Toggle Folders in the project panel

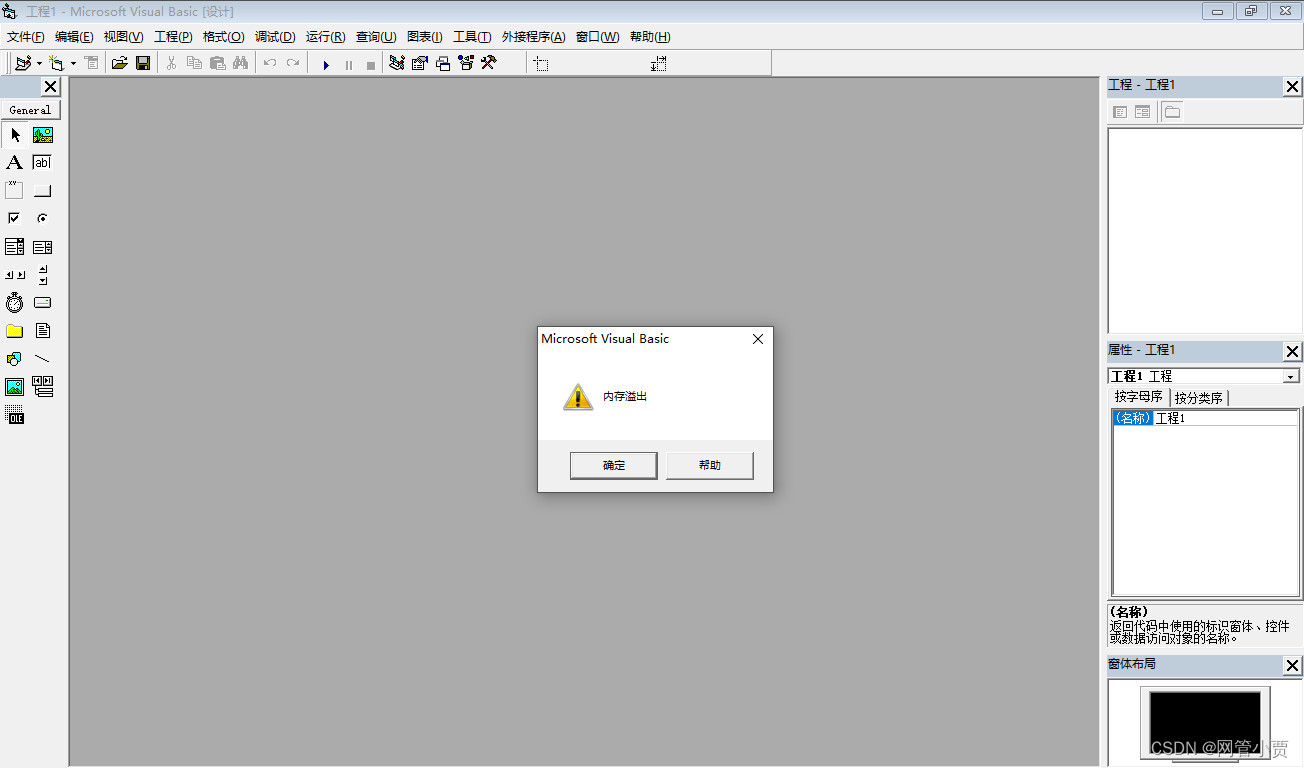[x=1172, y=112]
